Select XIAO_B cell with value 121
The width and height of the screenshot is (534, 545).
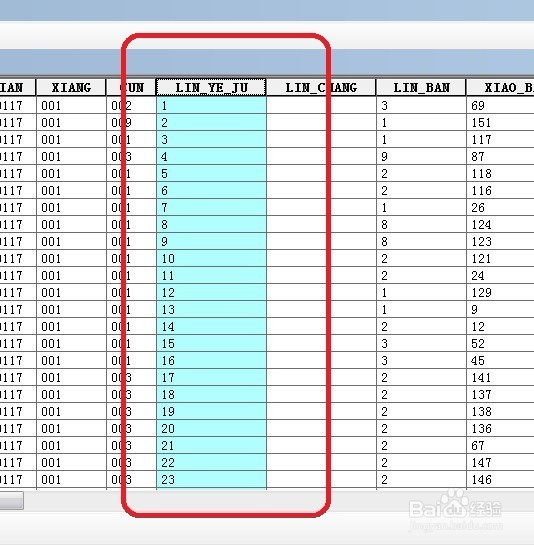click(x=500, y=259)
